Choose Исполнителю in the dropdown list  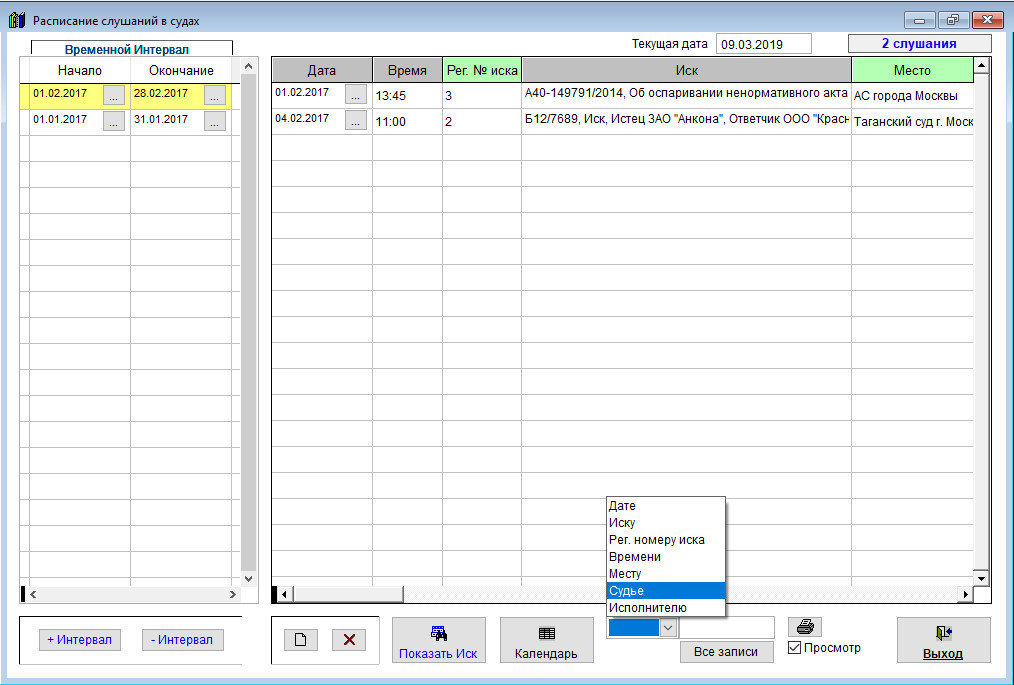point(665,608)
